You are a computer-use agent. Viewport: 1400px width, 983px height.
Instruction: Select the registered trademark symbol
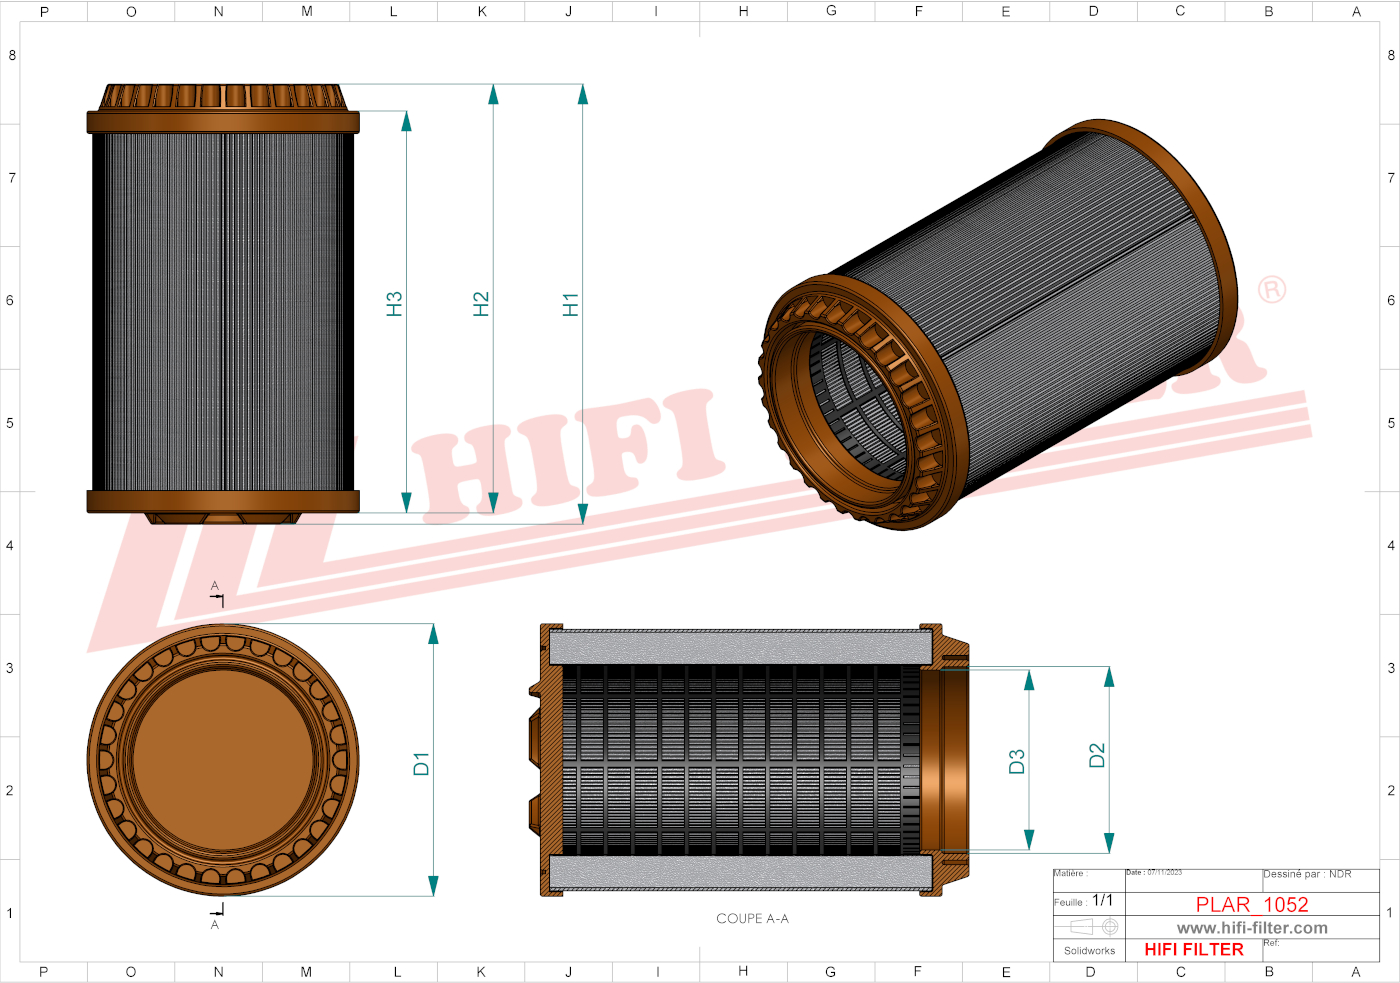click(x=1272, y=288)
